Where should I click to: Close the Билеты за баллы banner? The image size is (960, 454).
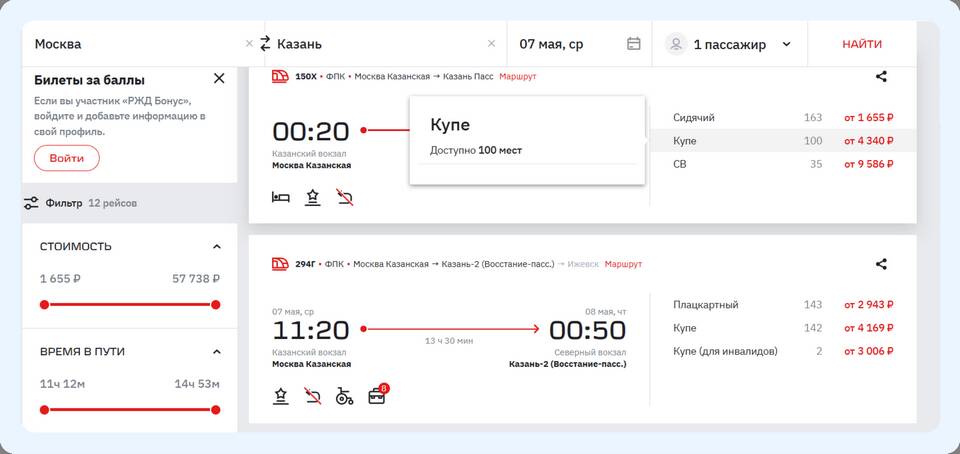pyautogui.click(x=219, y=79)
